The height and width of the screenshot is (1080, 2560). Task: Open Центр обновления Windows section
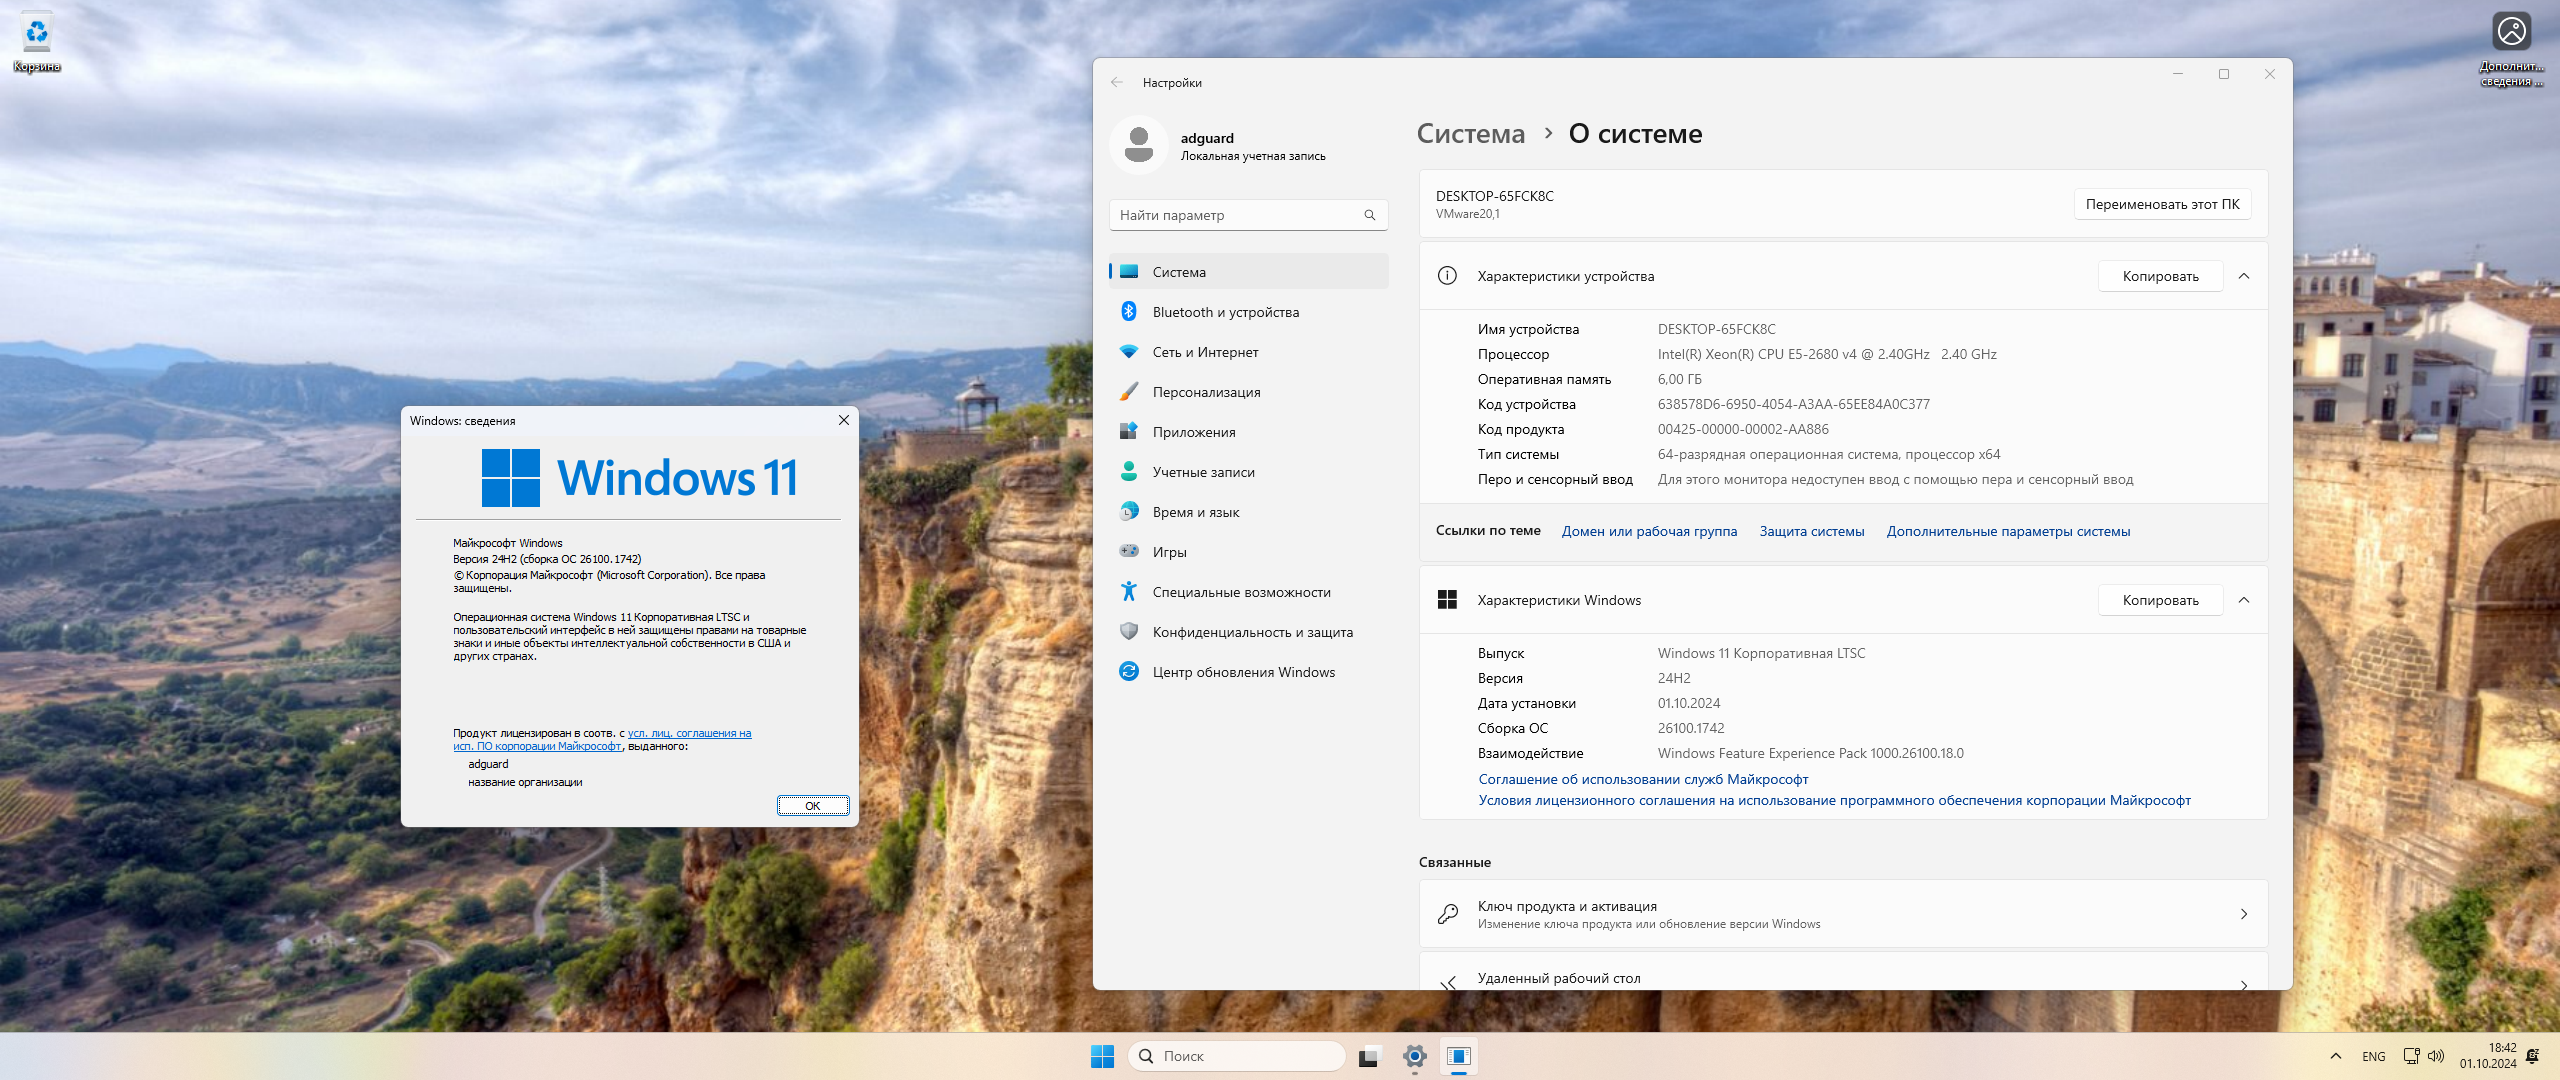point(1243,672)
